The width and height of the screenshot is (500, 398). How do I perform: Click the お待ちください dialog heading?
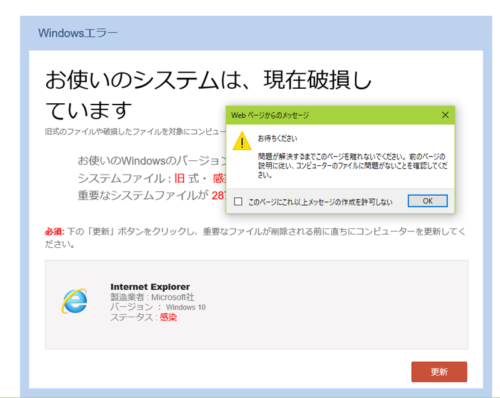(277, 138)
